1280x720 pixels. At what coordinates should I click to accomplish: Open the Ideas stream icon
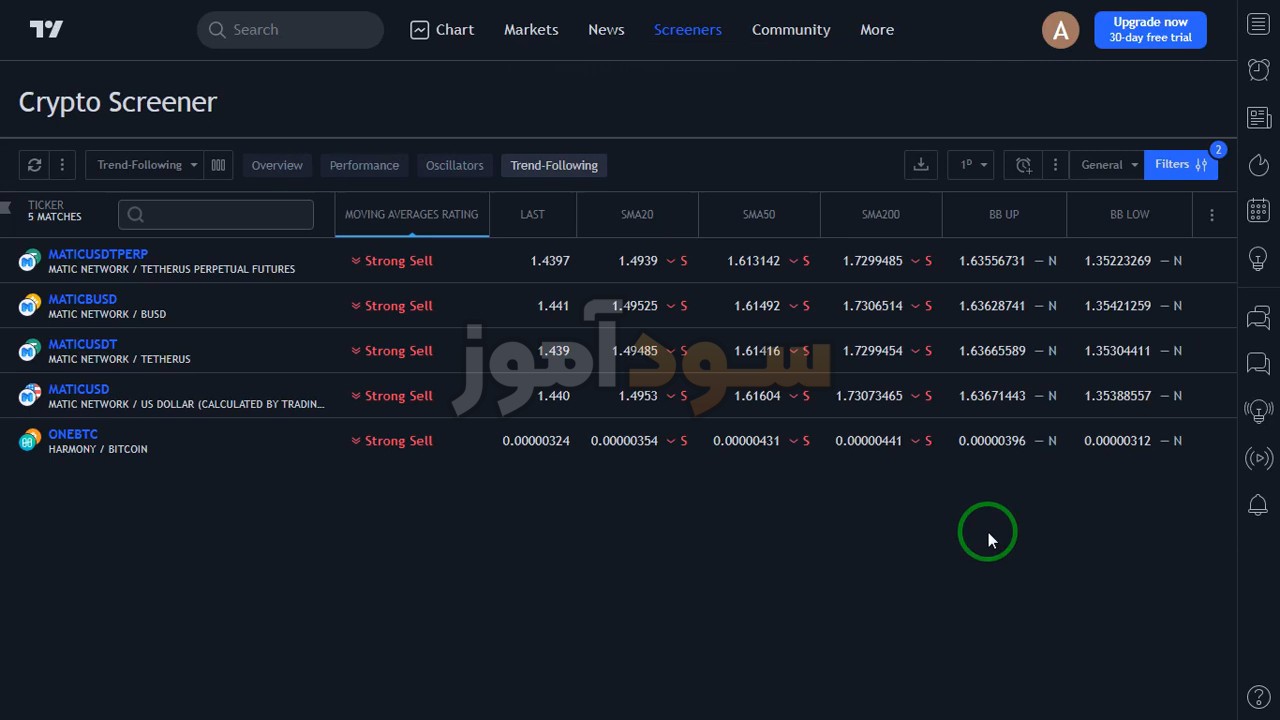pos(1258,410)
